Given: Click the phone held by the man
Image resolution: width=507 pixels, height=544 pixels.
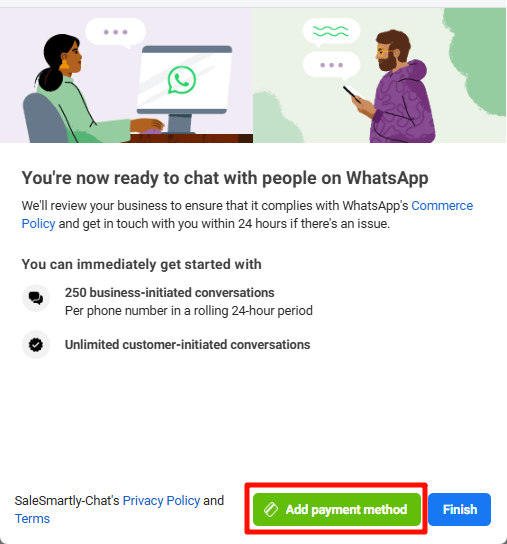Looking at the screenshot, I should [x=352, y=92].
